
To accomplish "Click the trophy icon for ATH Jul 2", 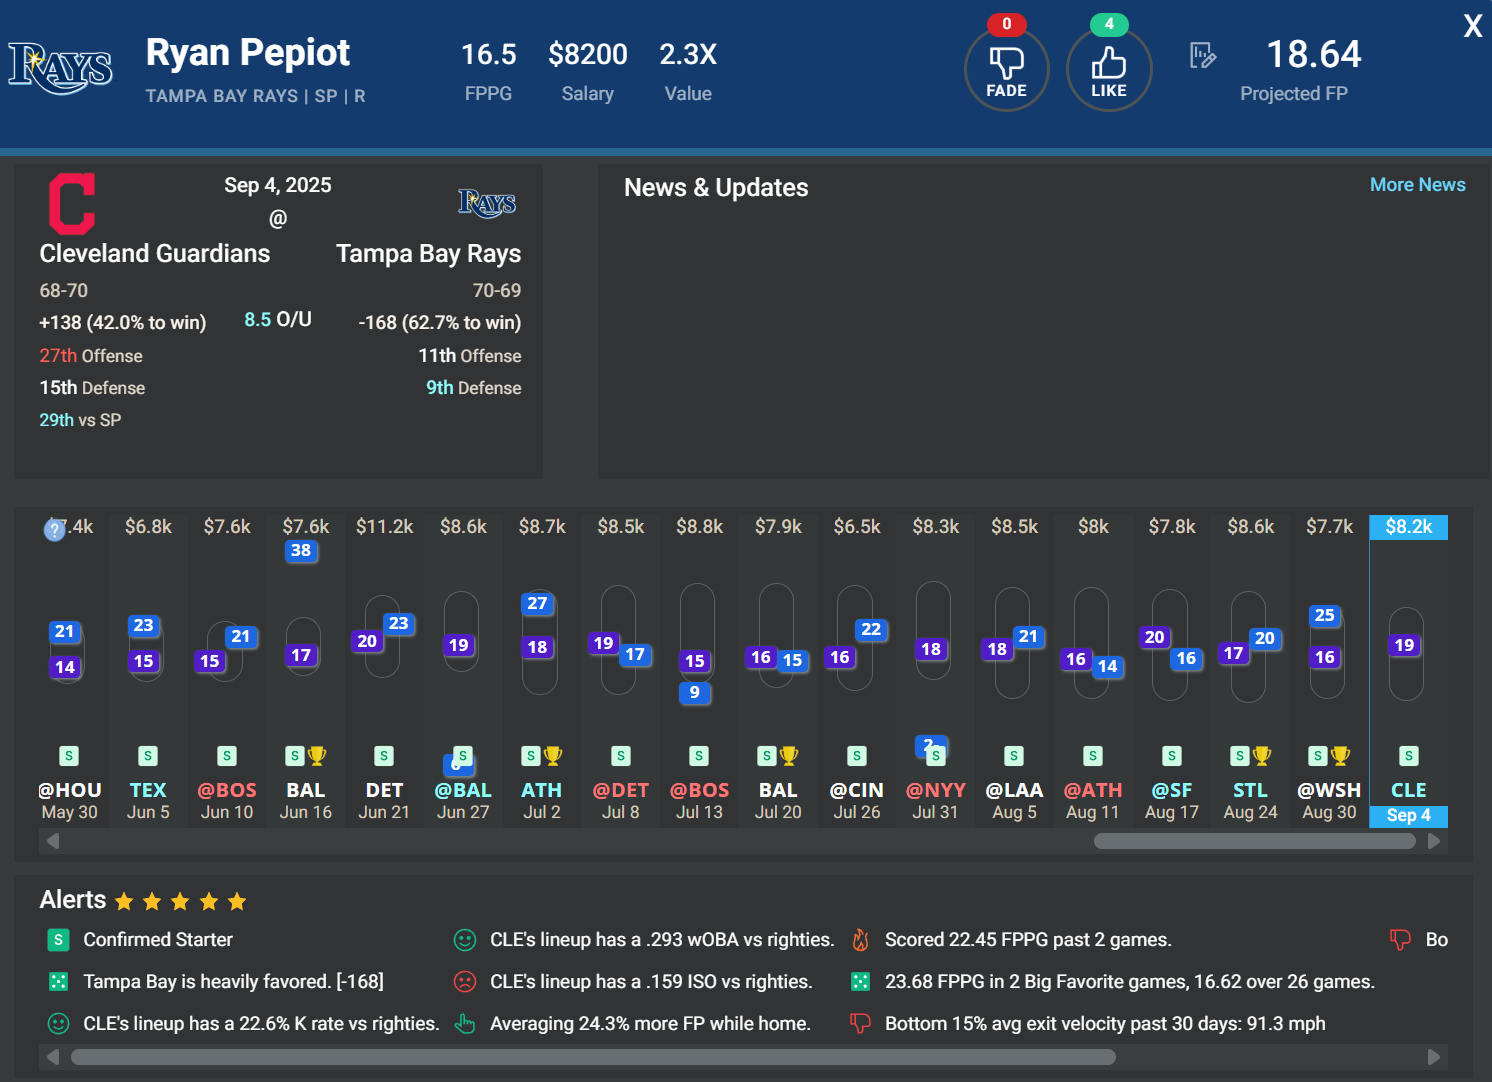I will (x=553, y=756).
